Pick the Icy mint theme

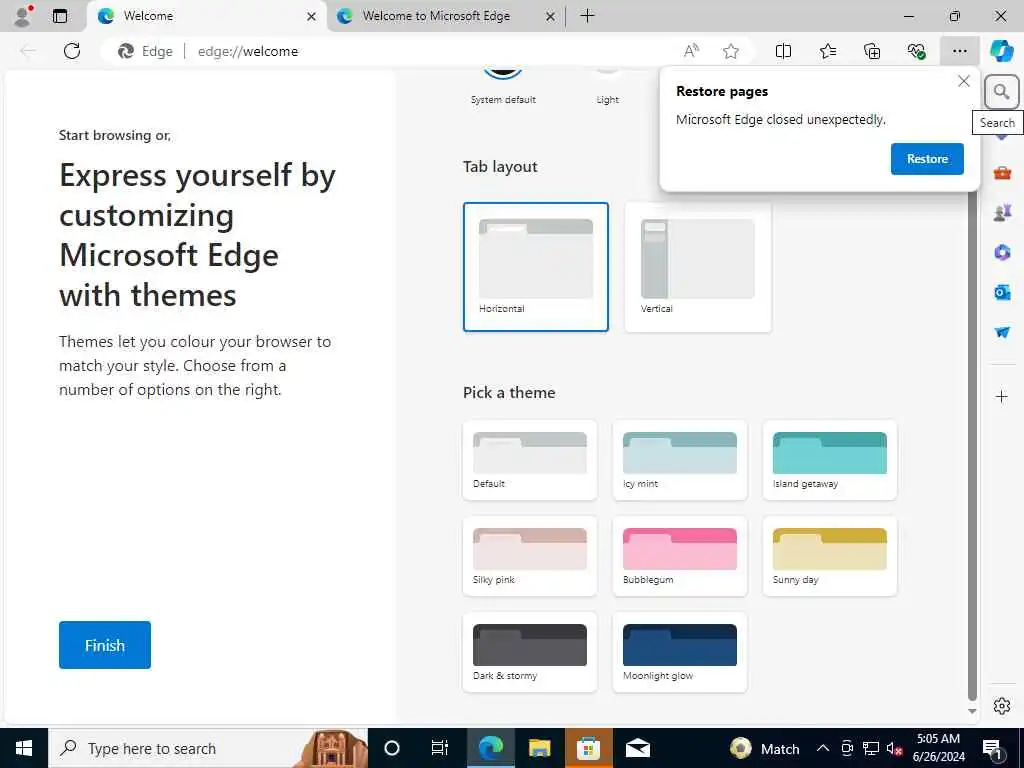pos(680,460)
